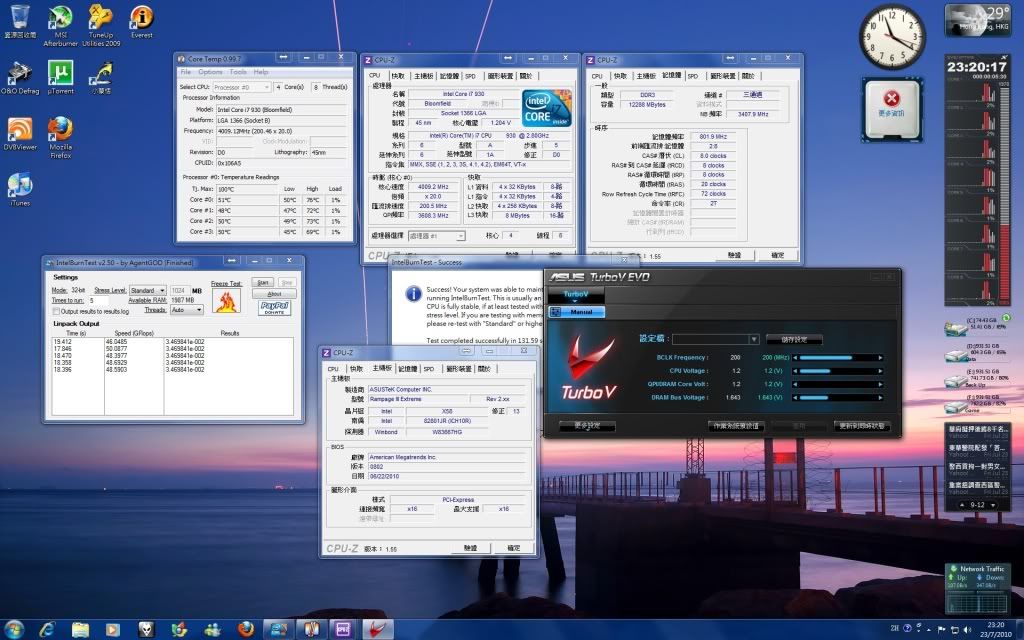Click the bottom-right refresh status button in TurboV
The image size is (1024, 640).
click(861, 426)
